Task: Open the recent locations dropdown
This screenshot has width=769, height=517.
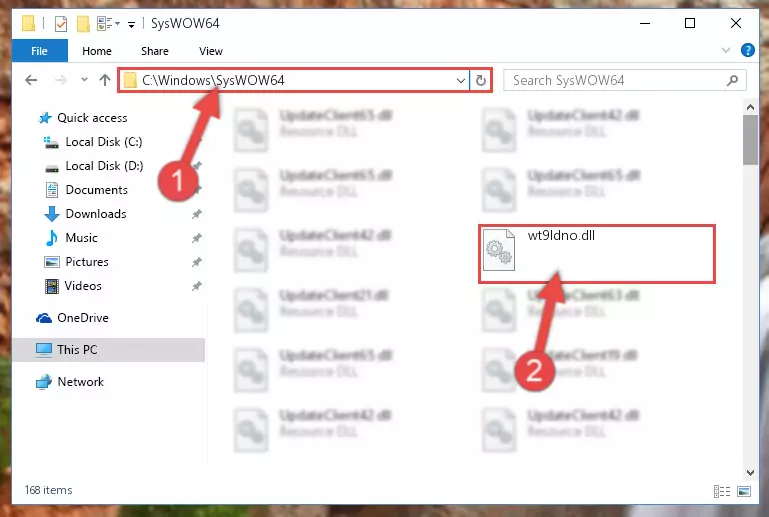Action: 84,79
